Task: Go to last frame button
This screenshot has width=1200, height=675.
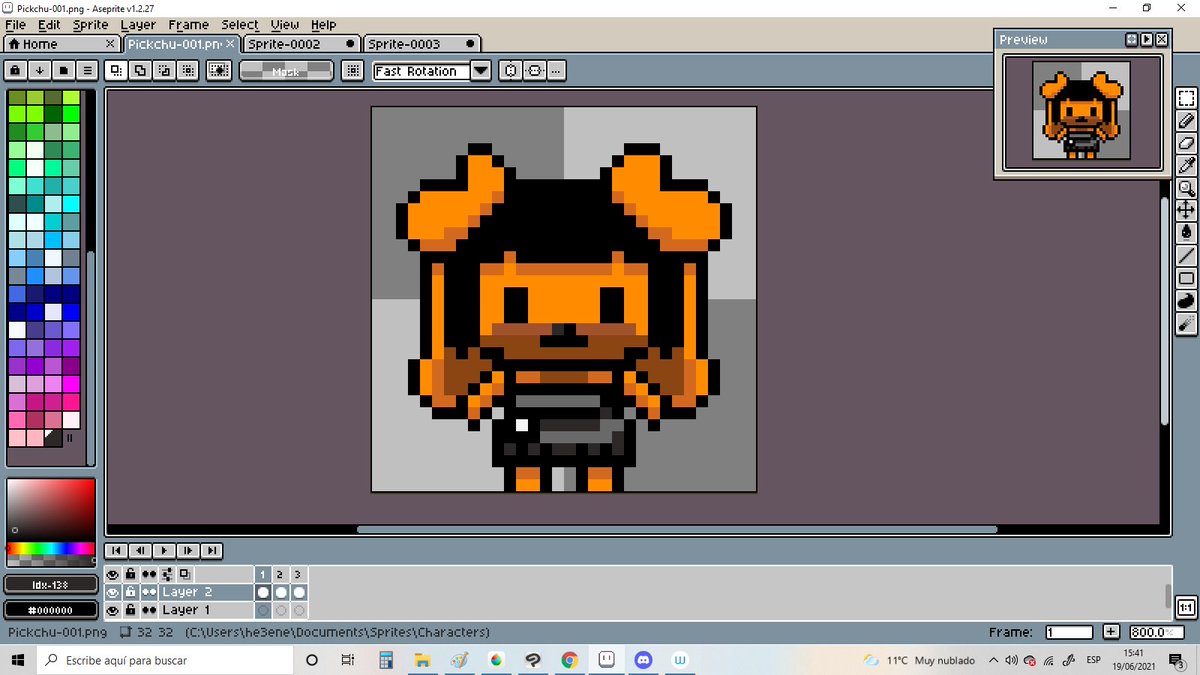Action: tap(211, 551)
